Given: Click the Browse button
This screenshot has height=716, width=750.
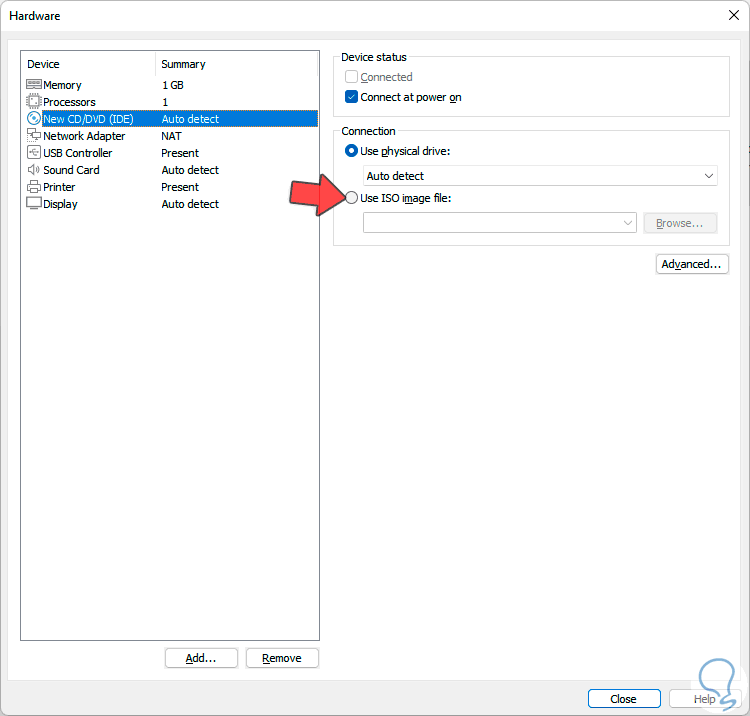Looking at the screenshot, I should click(x=680, y=223).
